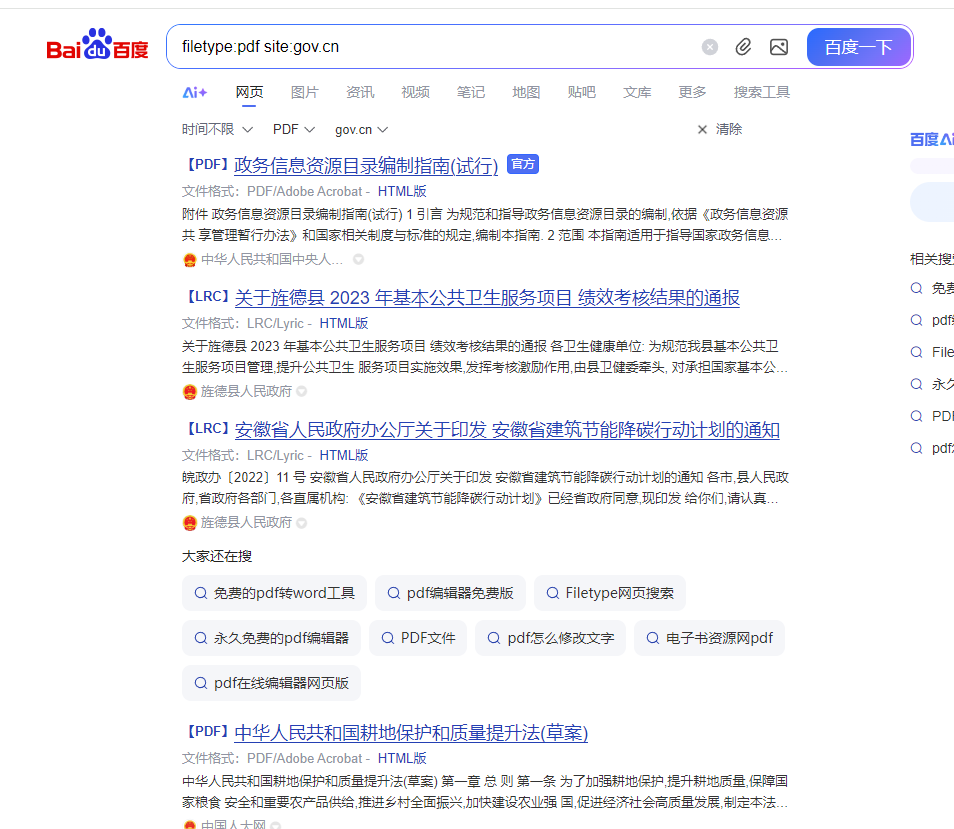Click 清除 to clear filters
The width and height of the screenshot is (954, 829).
720,130
